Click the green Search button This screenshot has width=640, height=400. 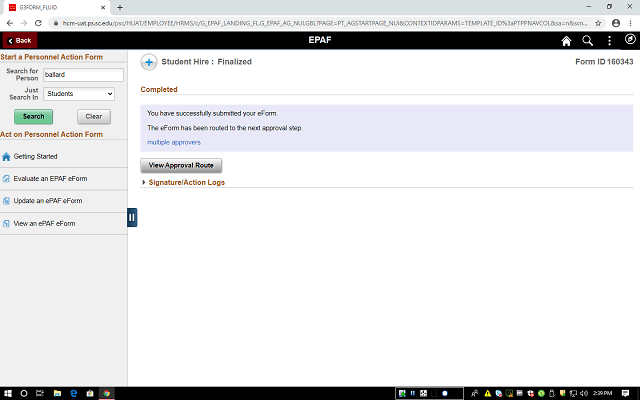[33, 117]
